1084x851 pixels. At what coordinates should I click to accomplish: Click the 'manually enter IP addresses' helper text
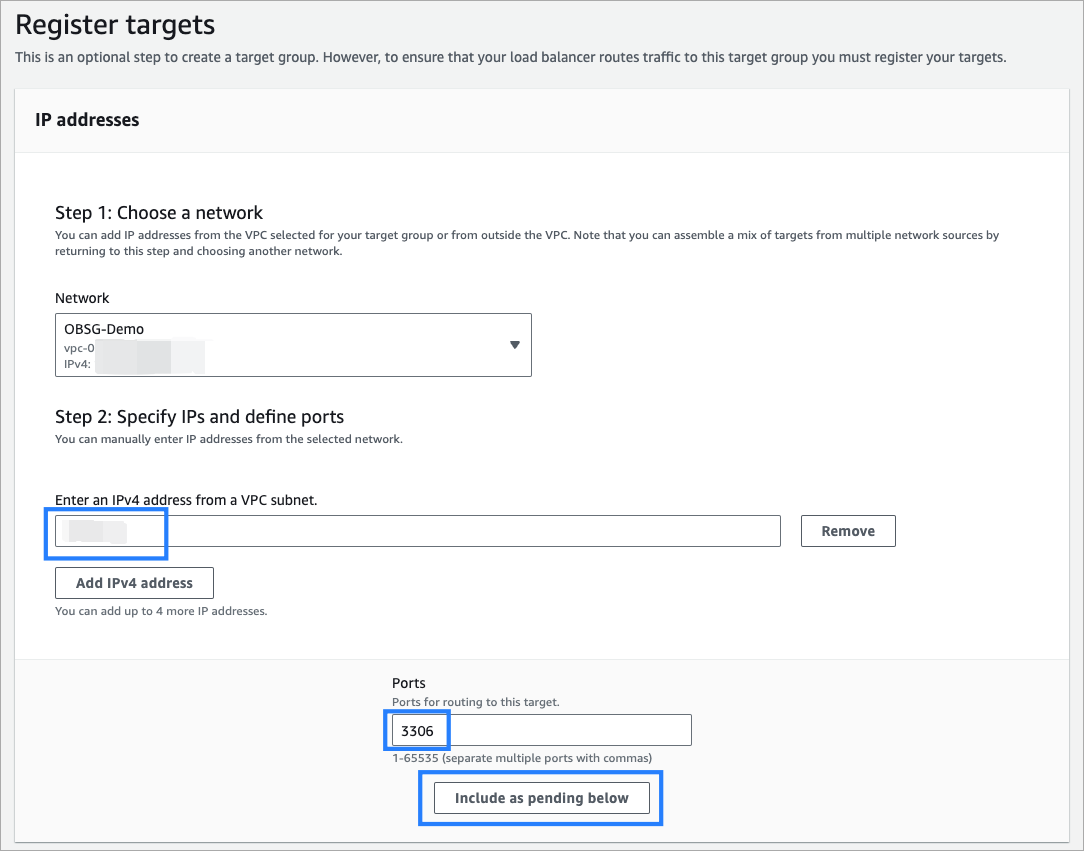[x=227, y=439]
